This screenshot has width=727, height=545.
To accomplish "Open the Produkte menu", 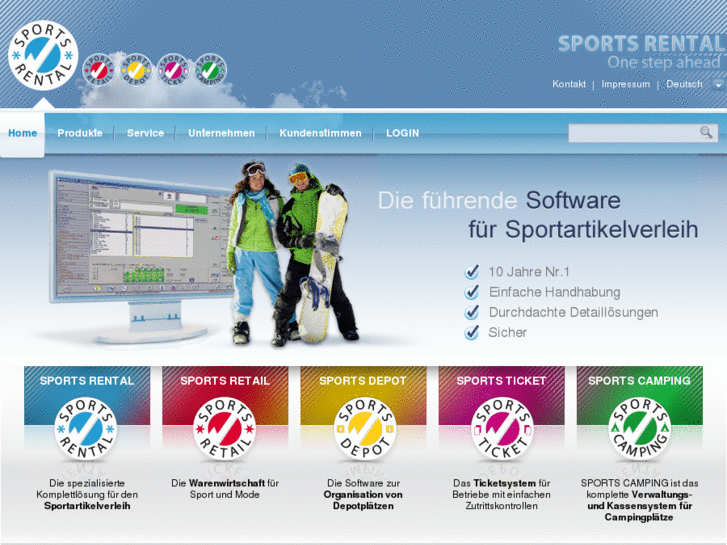I will (80, 133).
